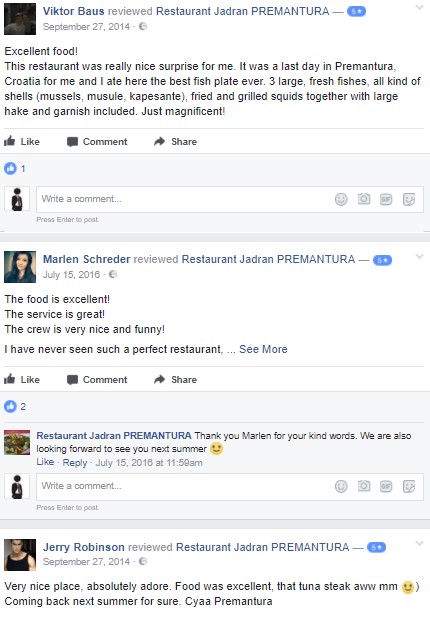Open options chevron on Jerry Robinson review
The width and height of the screenshot is (430, 623).
pos(419,544)
